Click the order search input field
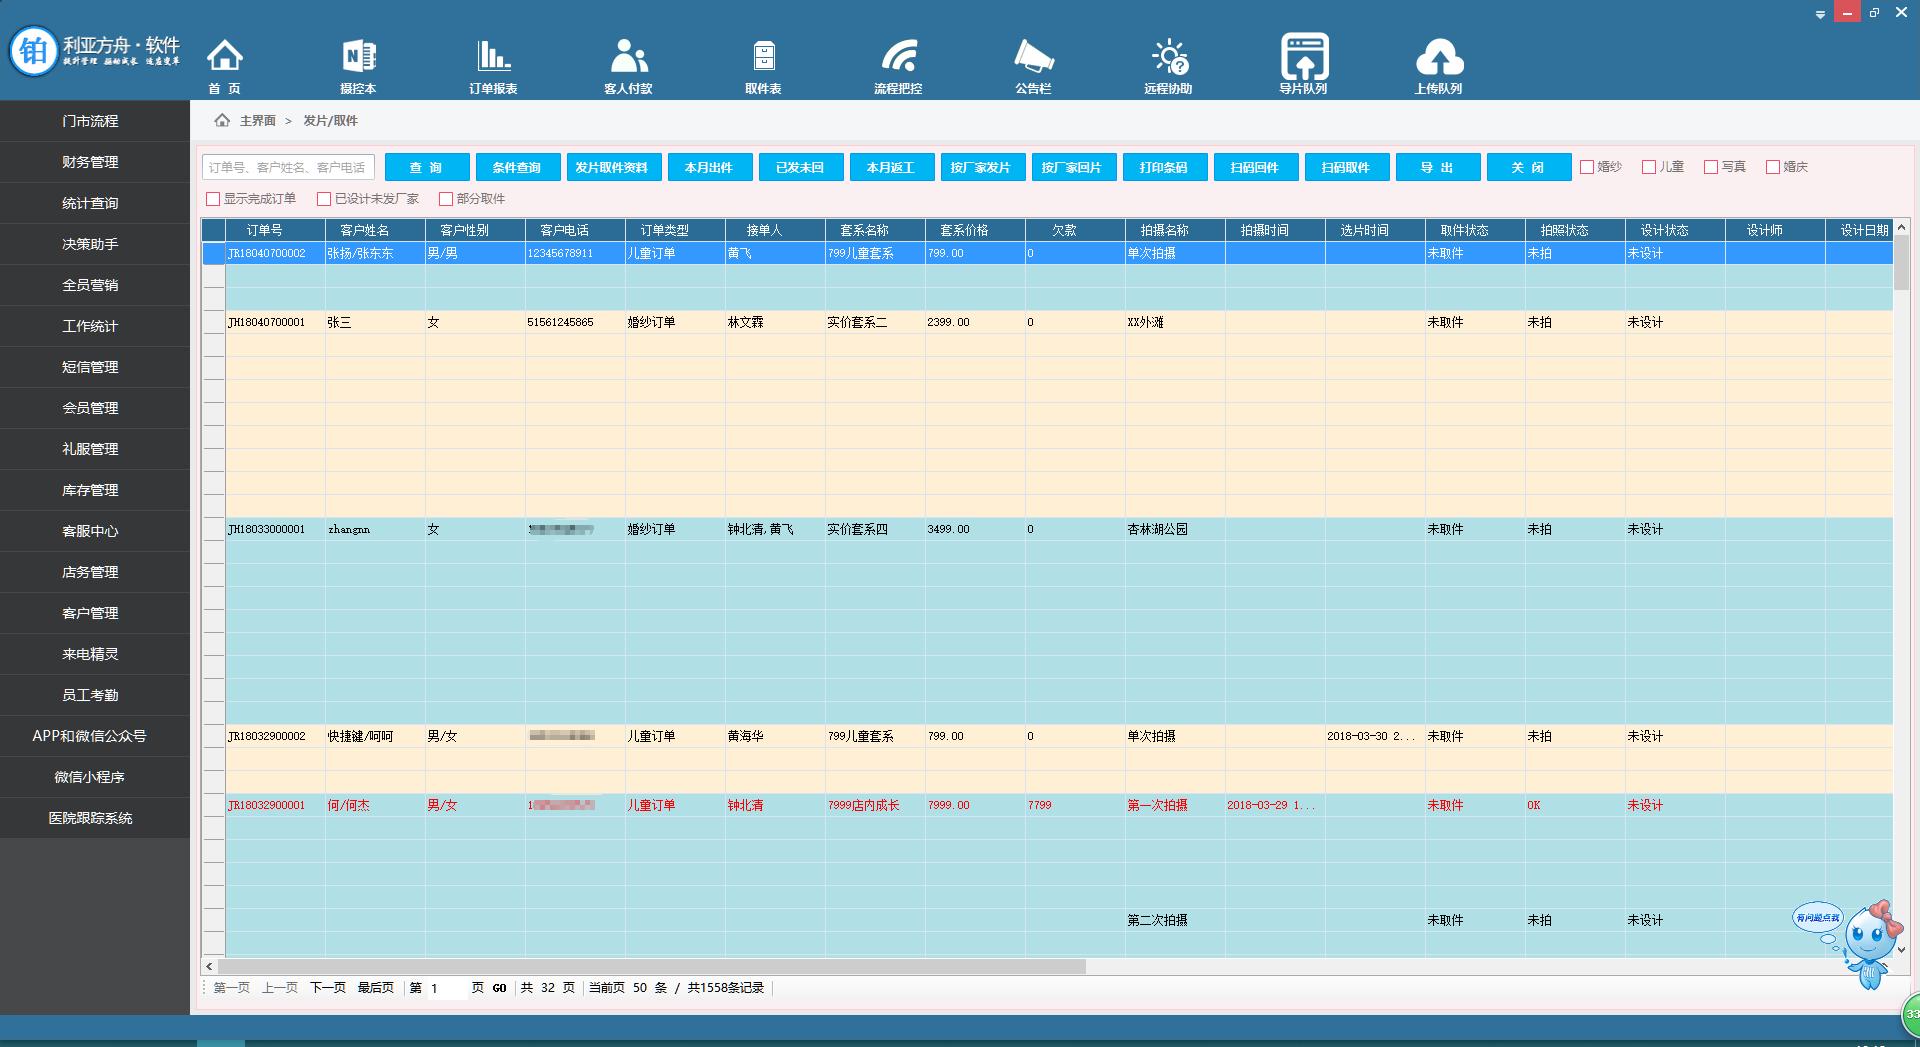The height and width of the screenshot is (1047, 1920). 288,167
